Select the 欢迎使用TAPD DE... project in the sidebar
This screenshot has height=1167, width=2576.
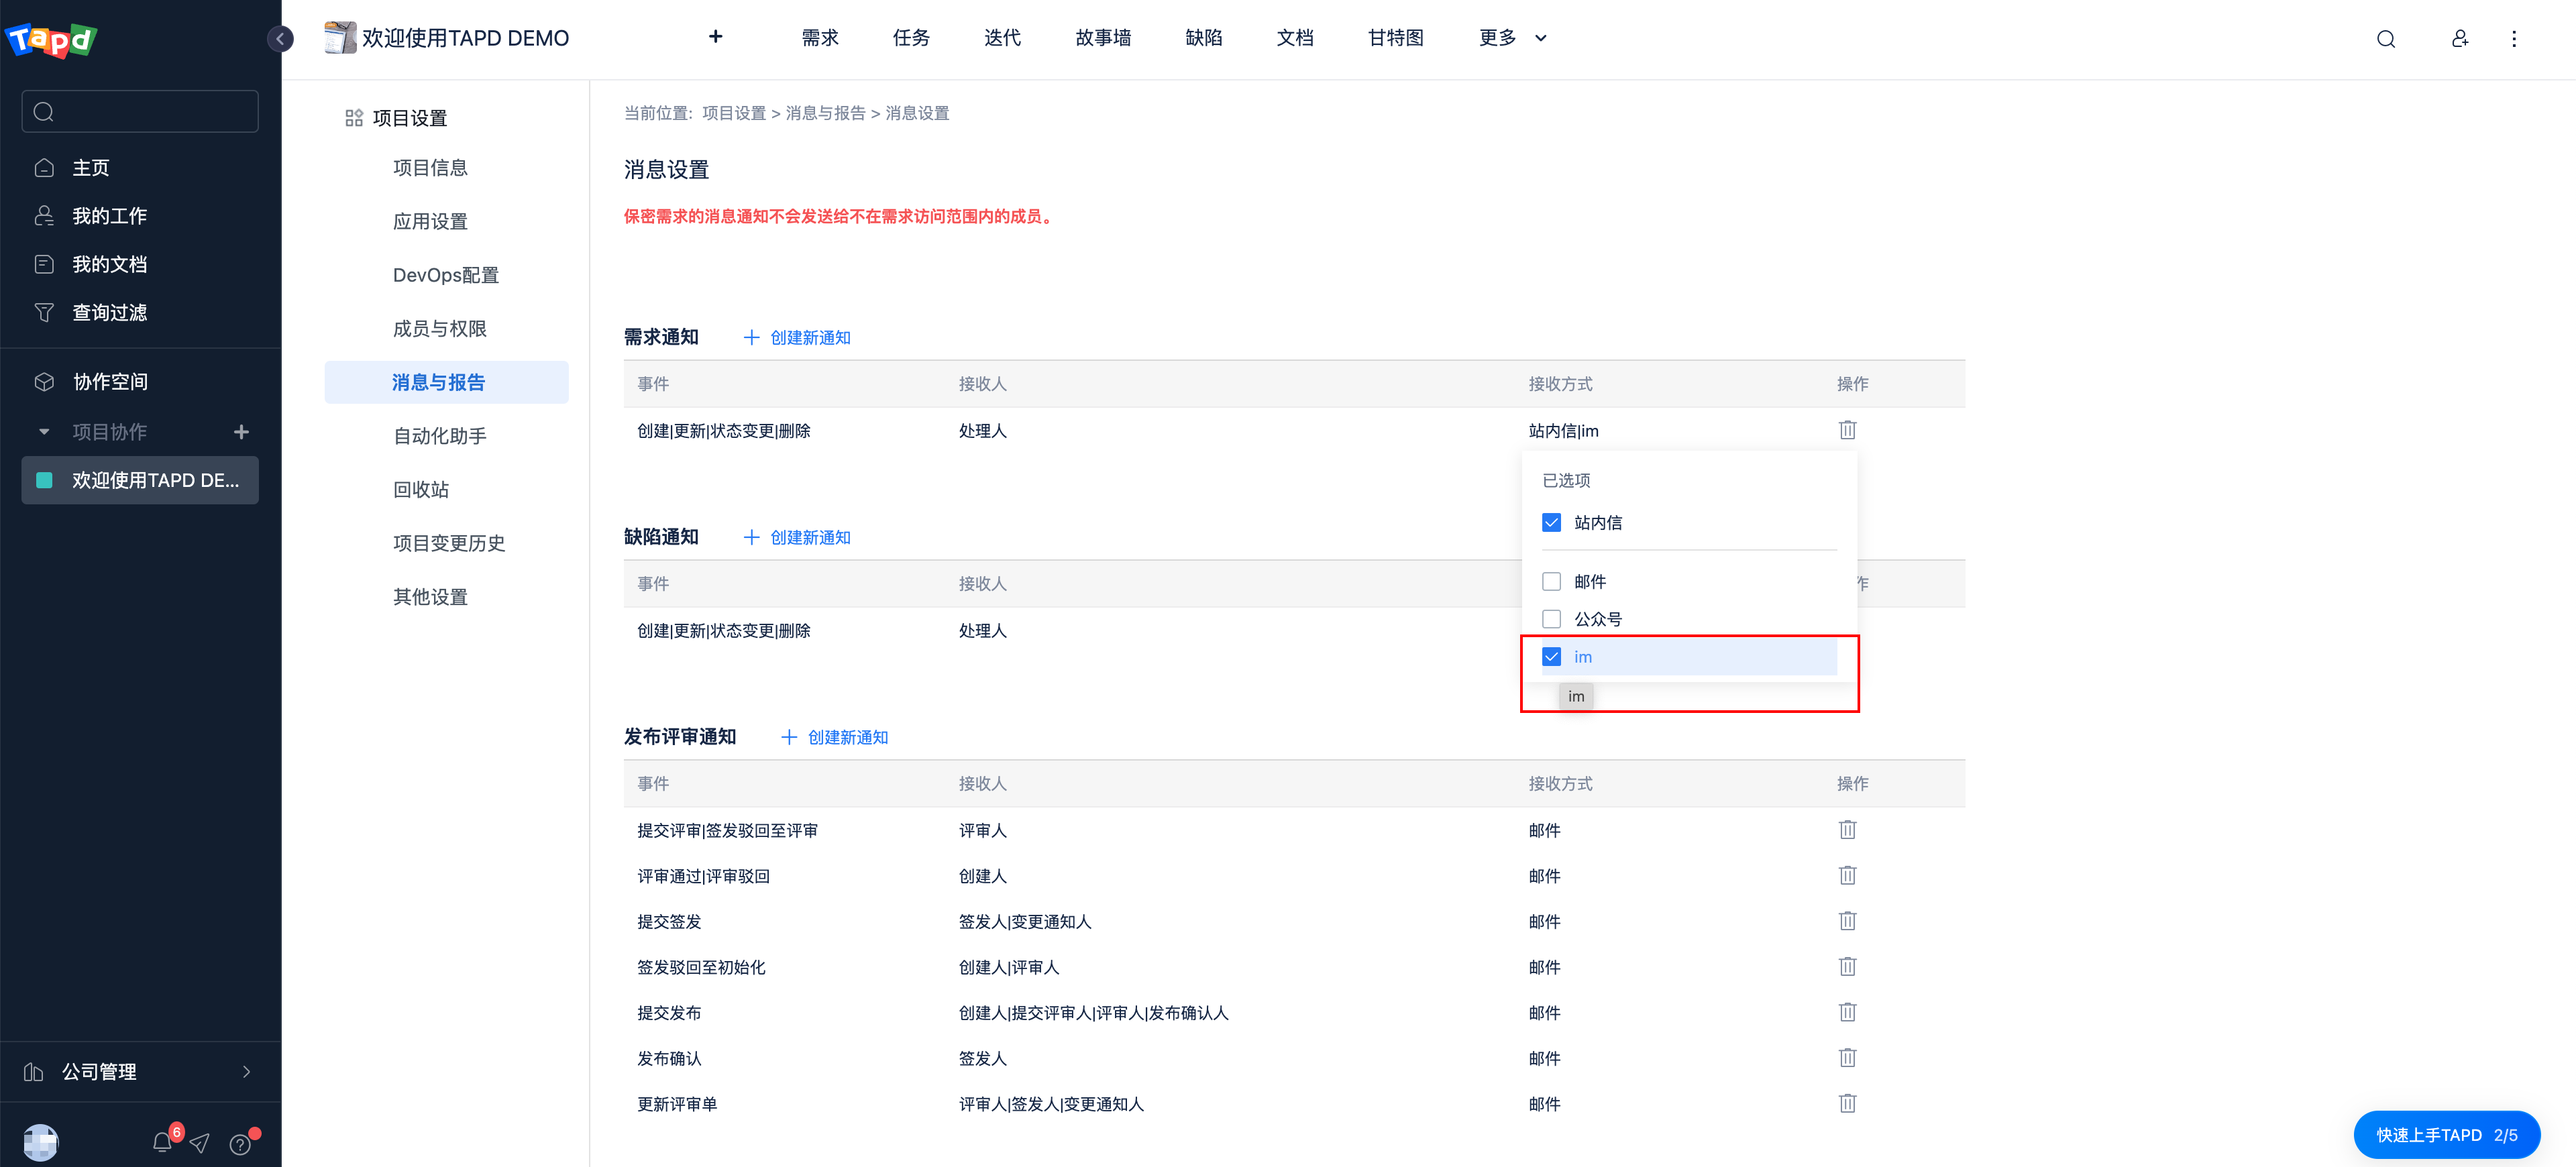140,481
